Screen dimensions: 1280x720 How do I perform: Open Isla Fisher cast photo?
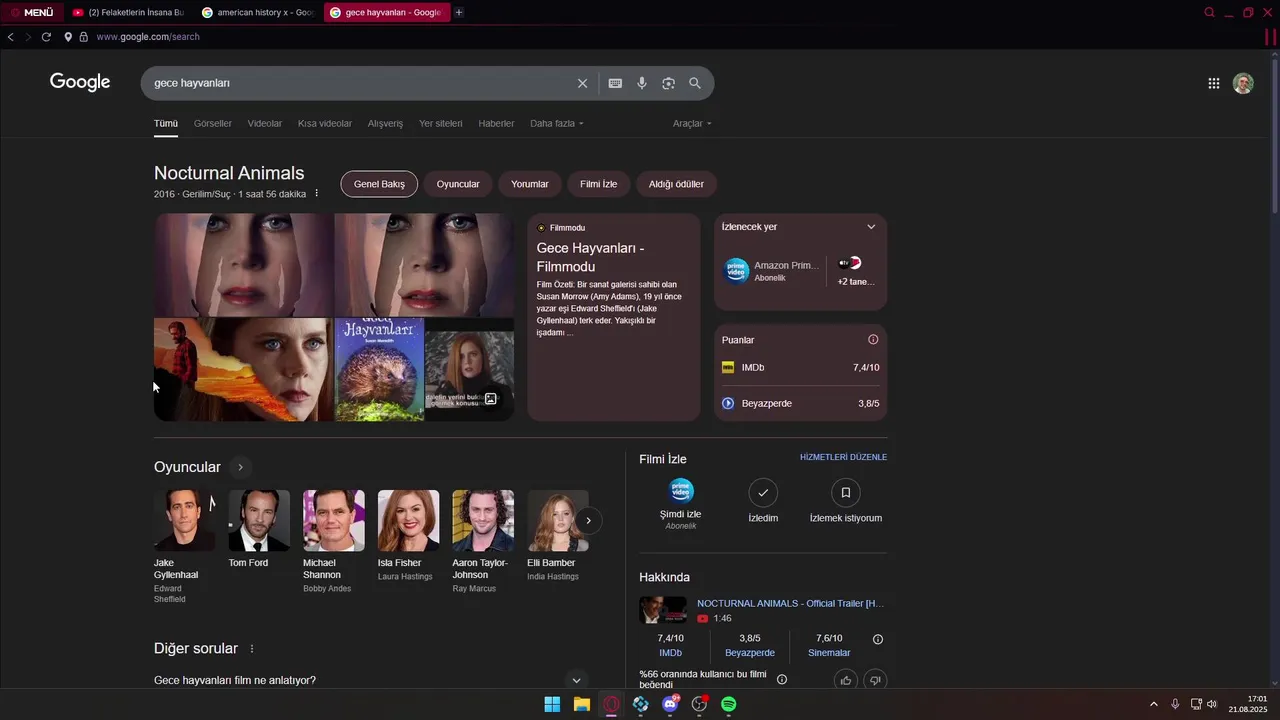point(408,520)
